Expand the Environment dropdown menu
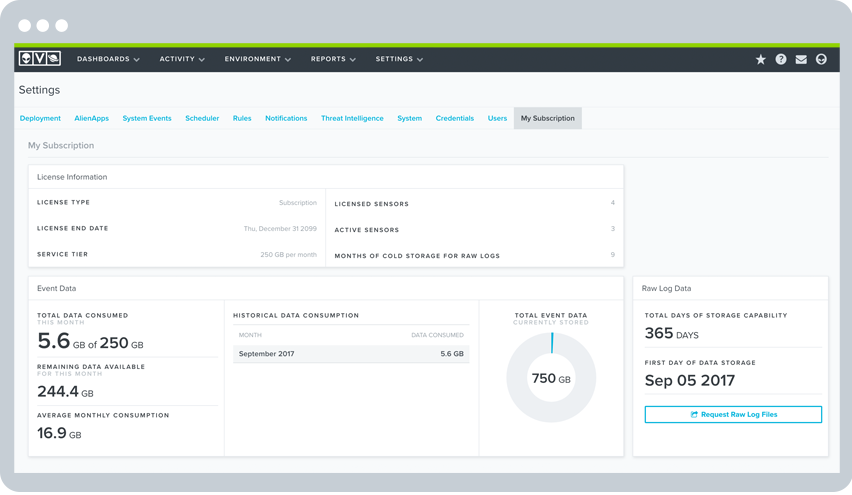Image resolution: width=852 pixels, height=495 pixels. 258,60
